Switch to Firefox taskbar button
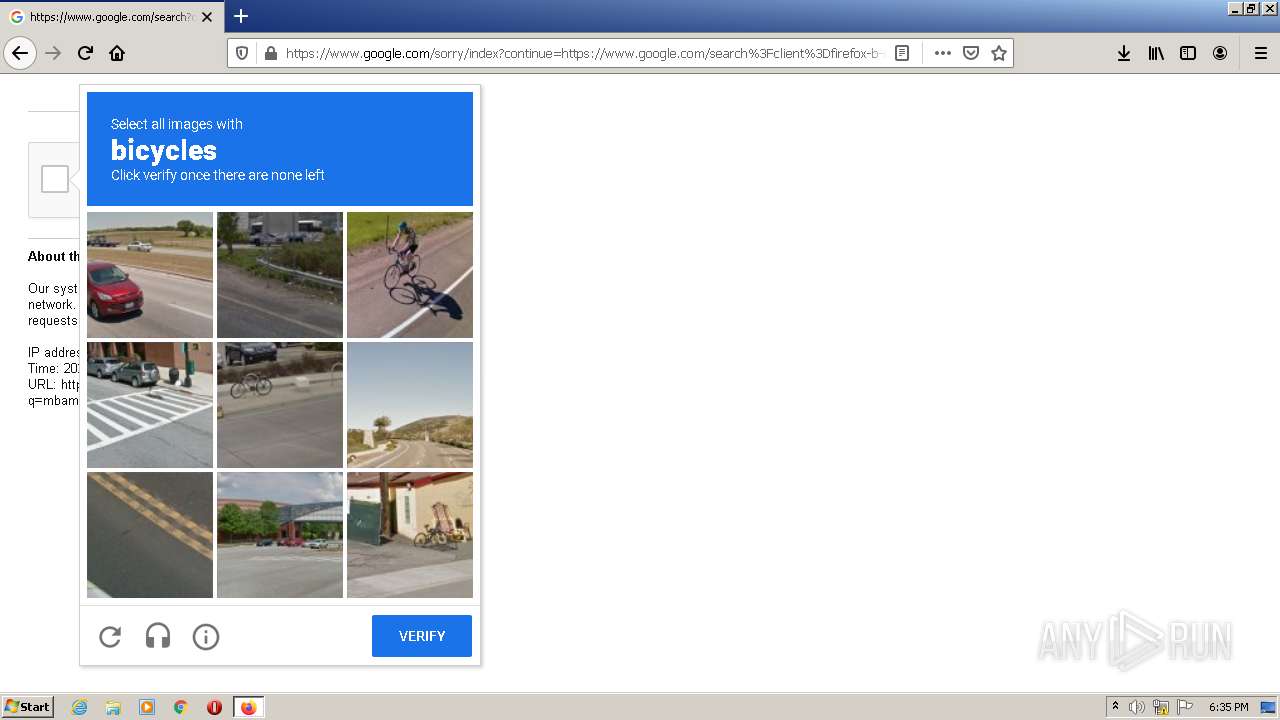This screenshot has width=1280, height=720. click(x=248, y=707)
